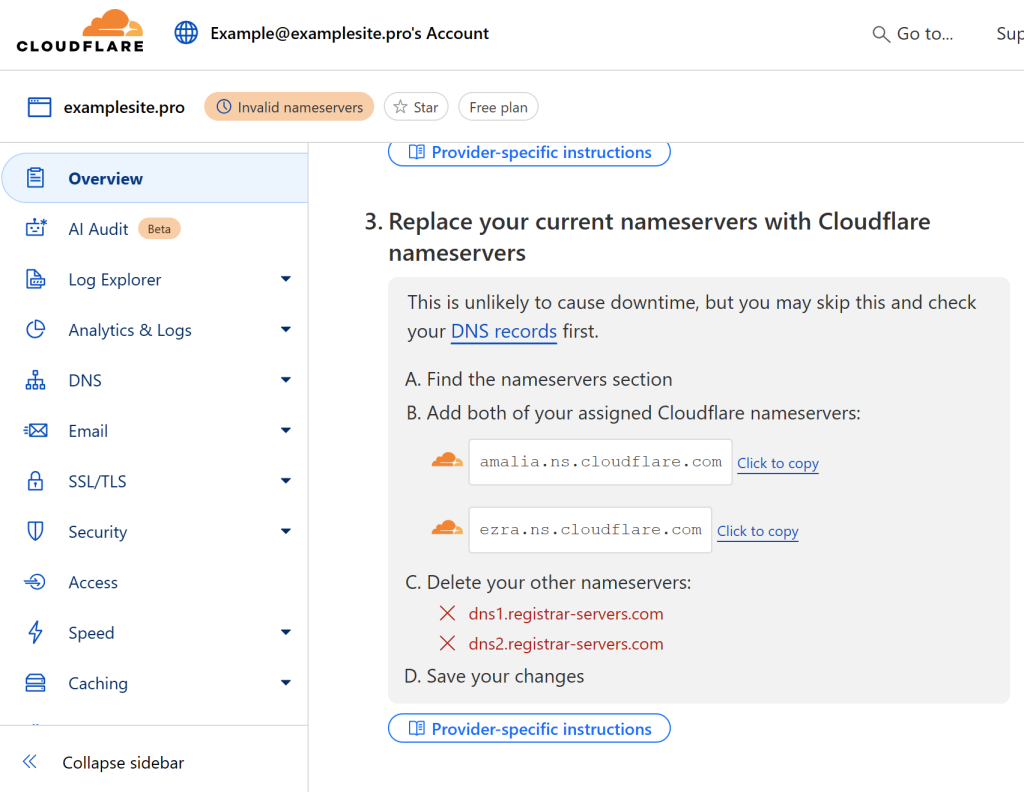The height and width of the screenshot is (792, 1024).
Task: Copy the amalia.ns.cloudflare.com nameserver
Action: [x=778, y=464]
